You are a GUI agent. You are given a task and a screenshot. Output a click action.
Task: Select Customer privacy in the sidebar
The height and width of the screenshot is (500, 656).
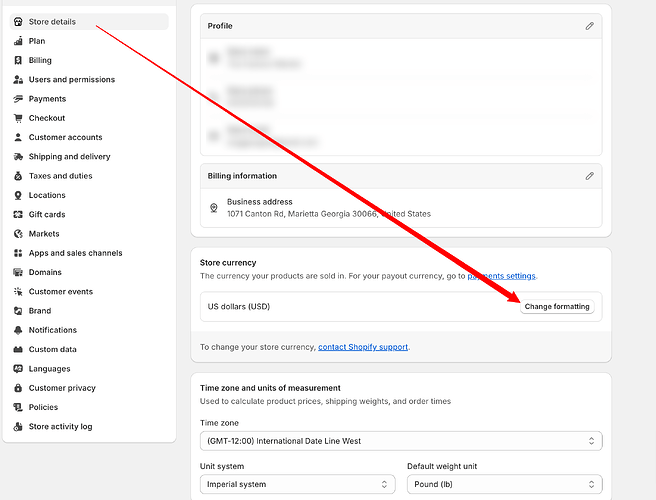(x=62, y=388)
